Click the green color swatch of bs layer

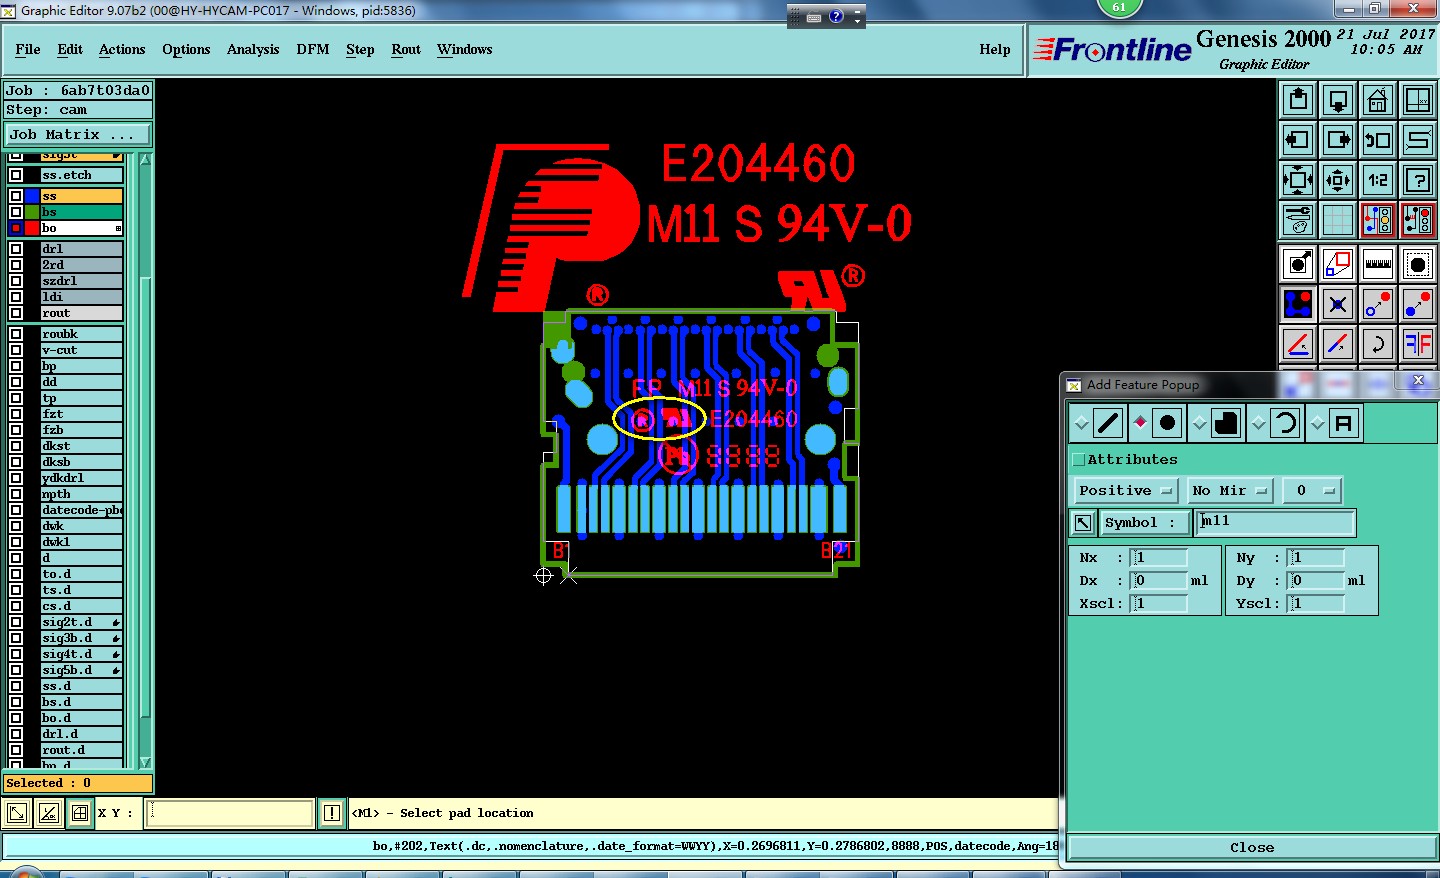(x=32, y=212)
